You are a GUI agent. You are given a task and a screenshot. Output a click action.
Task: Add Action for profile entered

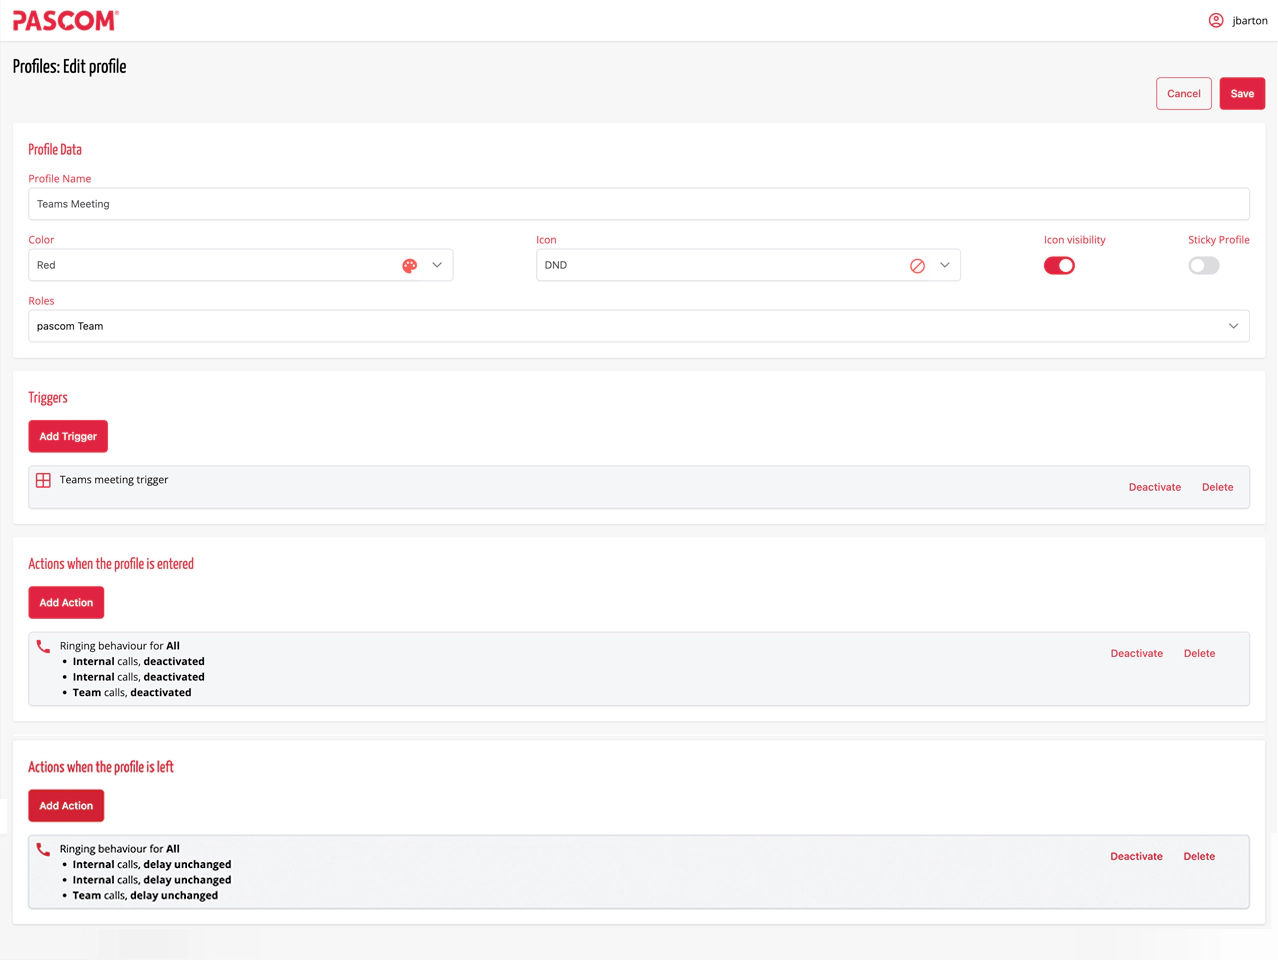click(x=66, y=602)
